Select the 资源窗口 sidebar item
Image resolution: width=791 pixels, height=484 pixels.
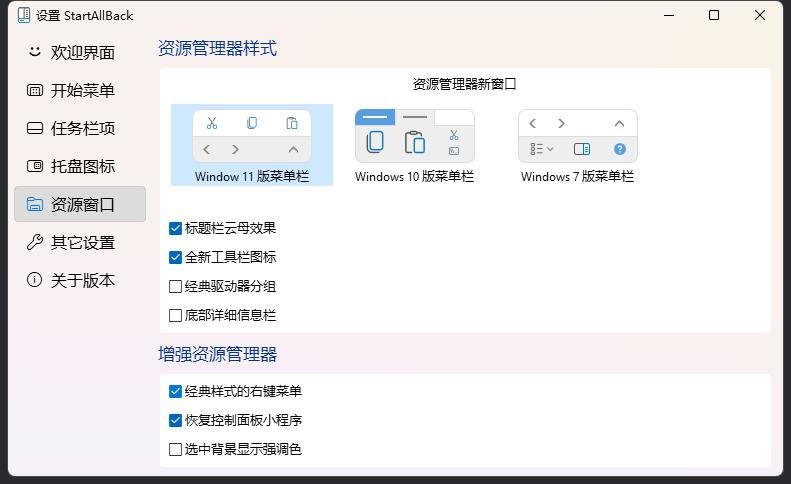click(80, 204)
